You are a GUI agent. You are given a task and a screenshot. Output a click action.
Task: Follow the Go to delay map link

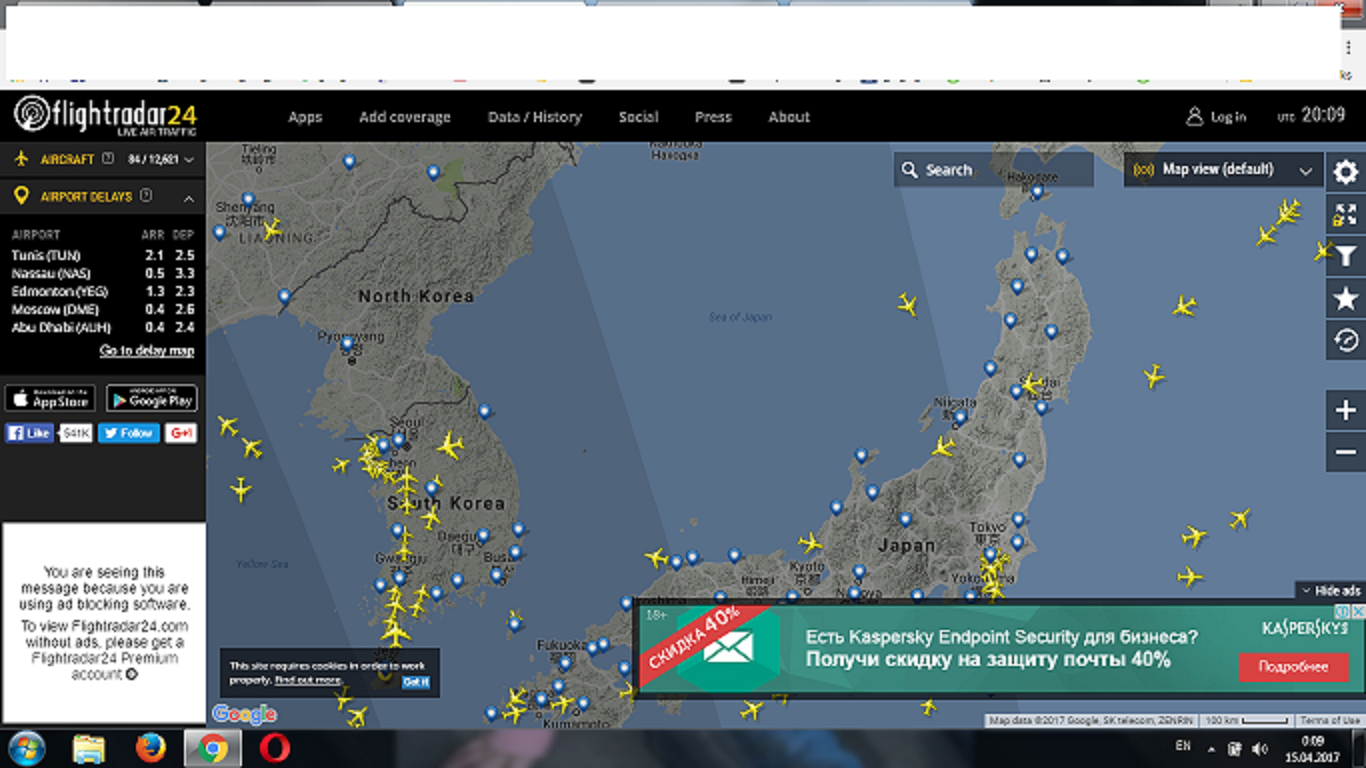(146, 351)
